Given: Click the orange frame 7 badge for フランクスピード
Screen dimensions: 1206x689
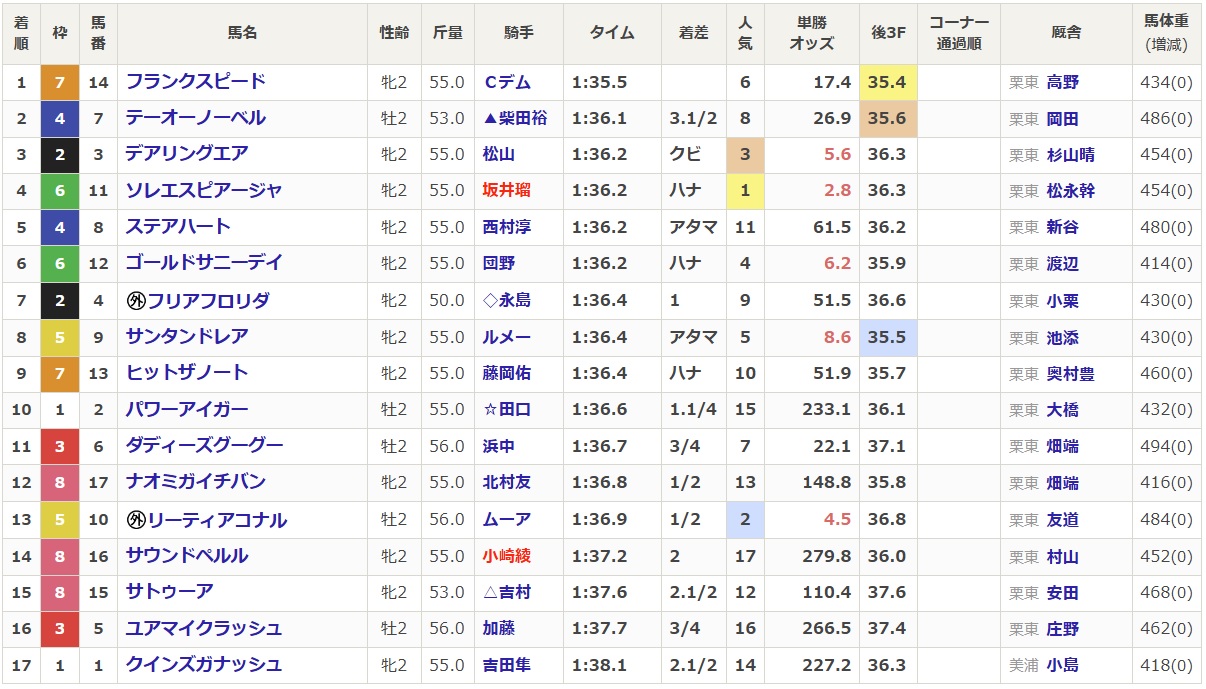Looking at the screenshot, I should coord(60,82).
